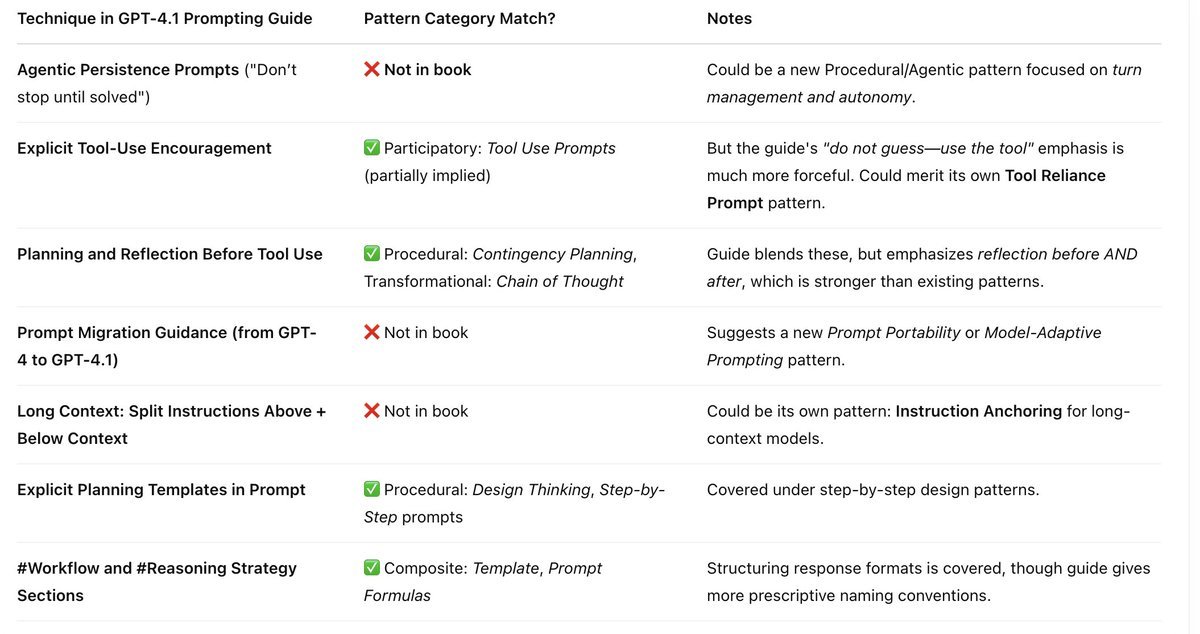This screenshot has height=634, width=1200.
Task: Click italic 'Prompt Portability' text
Action: [x=894, y=332]
